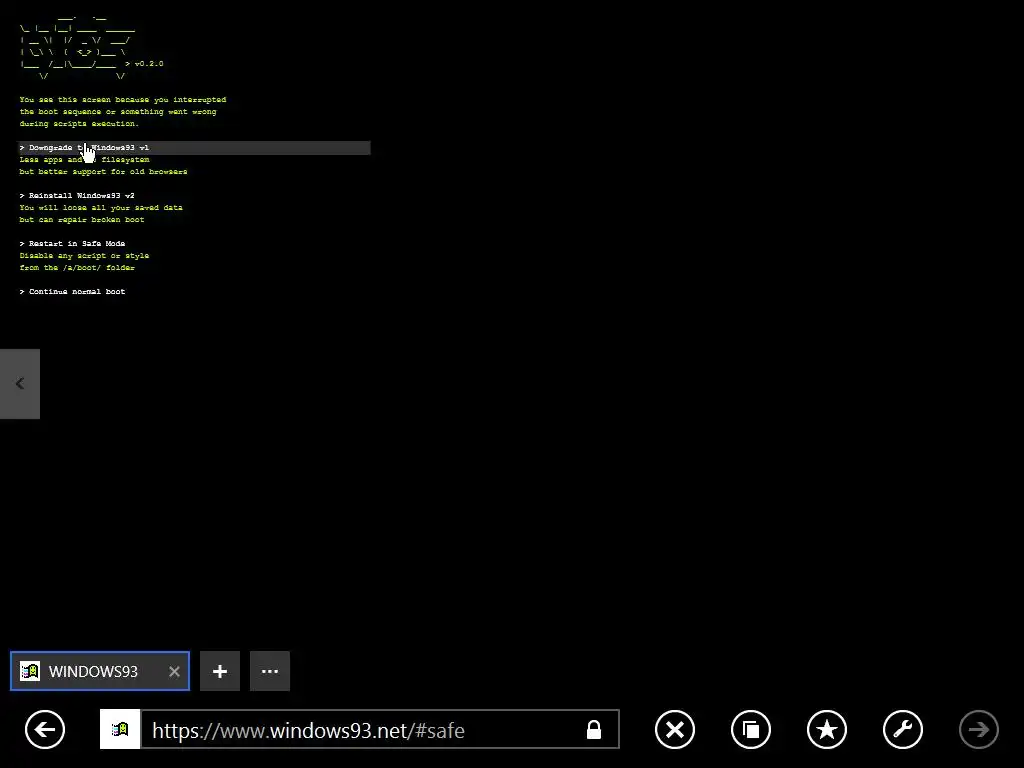Open the tabs view icon
This screenshot has width=1024, height=768.
751,729
